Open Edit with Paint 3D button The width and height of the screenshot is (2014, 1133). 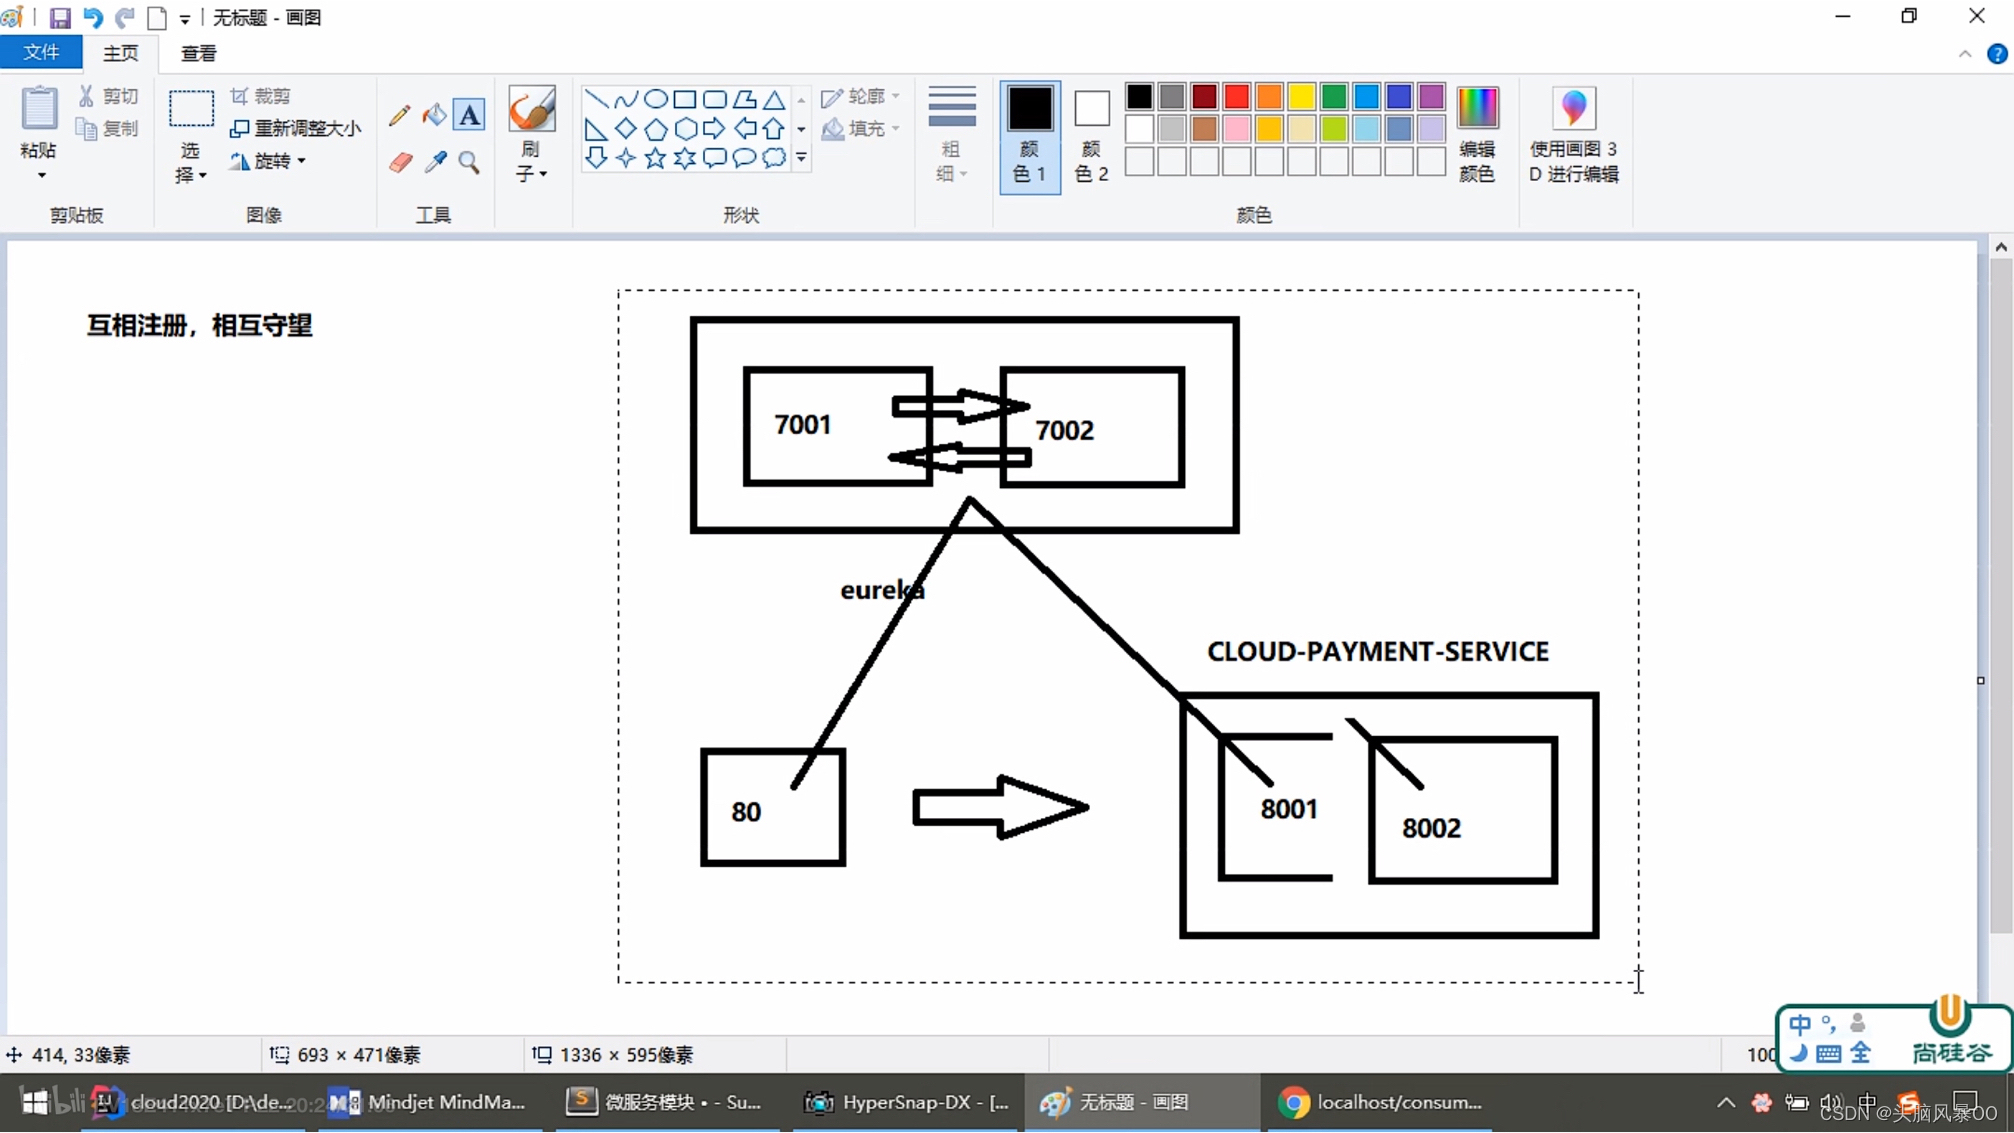tap(1574, 134)
